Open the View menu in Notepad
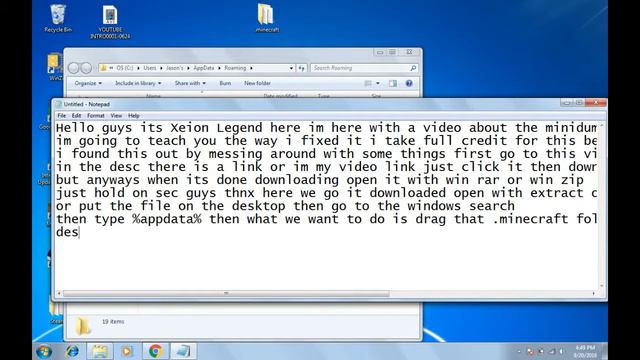 (x=116, y=116)
